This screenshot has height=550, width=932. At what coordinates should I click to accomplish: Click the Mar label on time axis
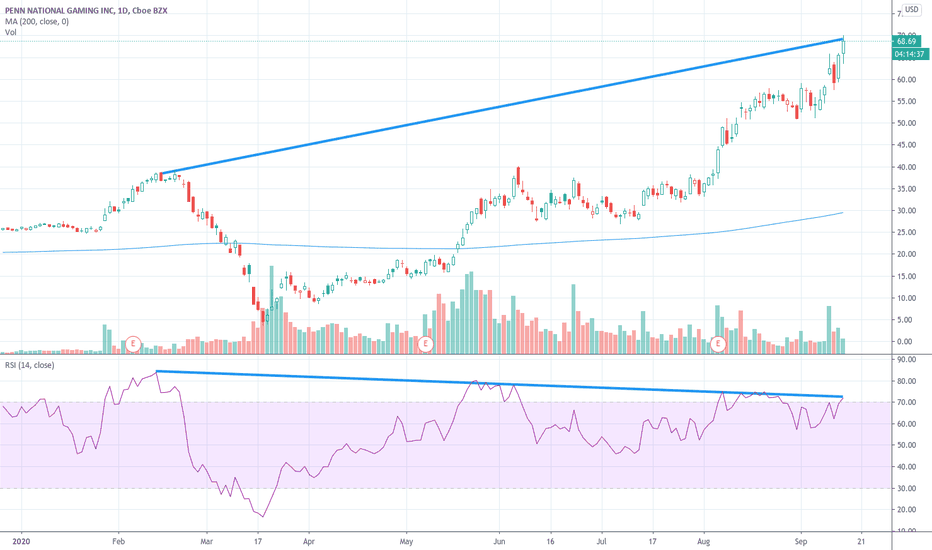pyautogui.click(x=206, y=542)
